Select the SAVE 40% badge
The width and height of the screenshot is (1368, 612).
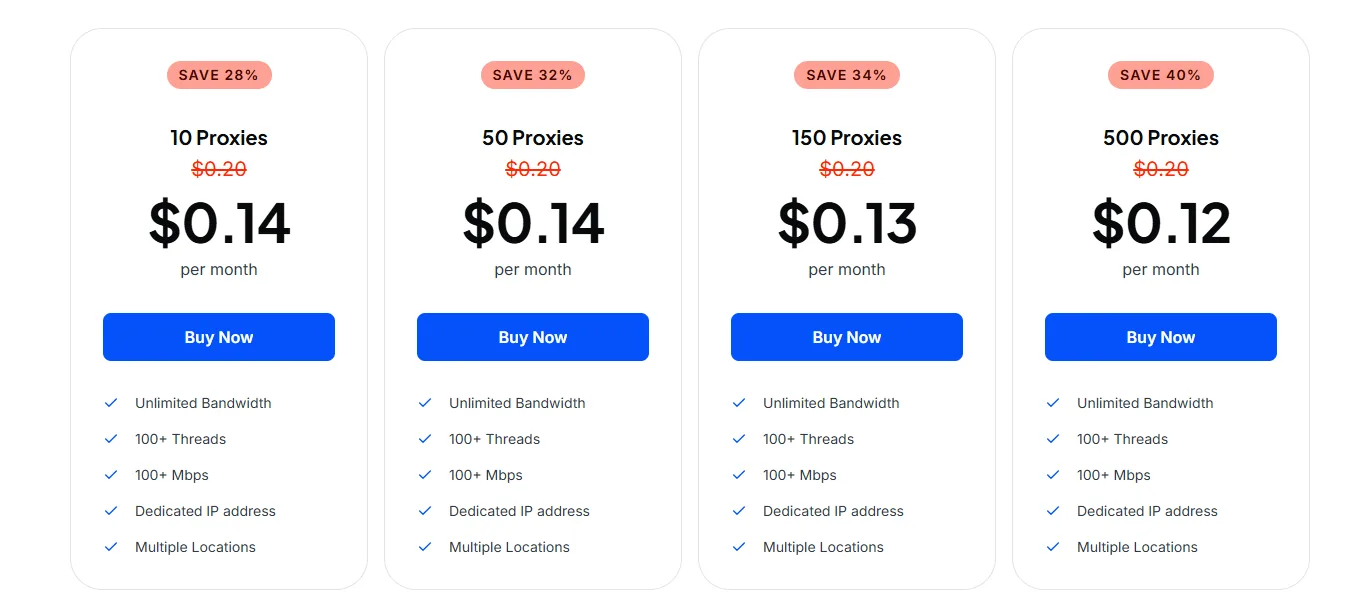tap(1160, 75)
